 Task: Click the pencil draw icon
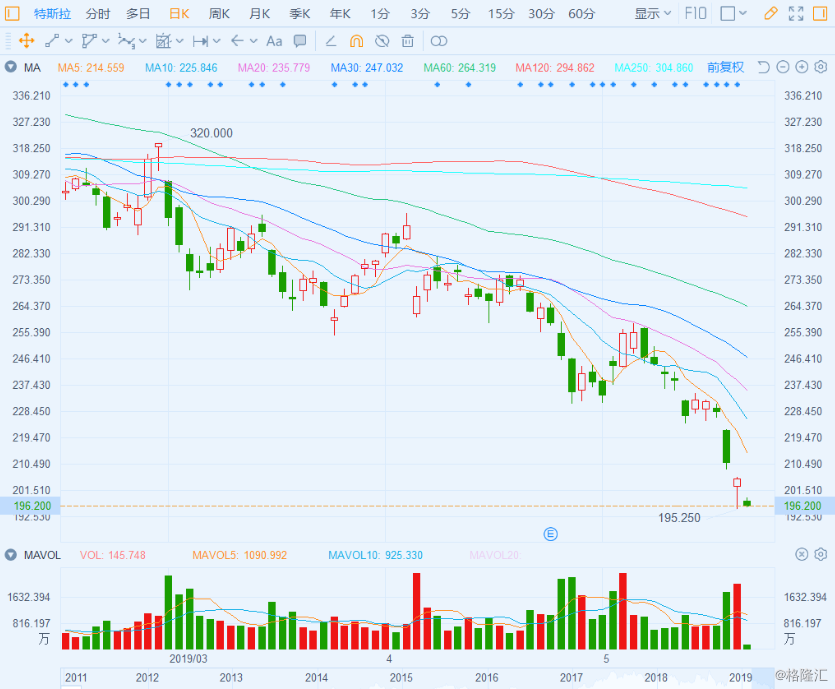[x=770, y=13]
